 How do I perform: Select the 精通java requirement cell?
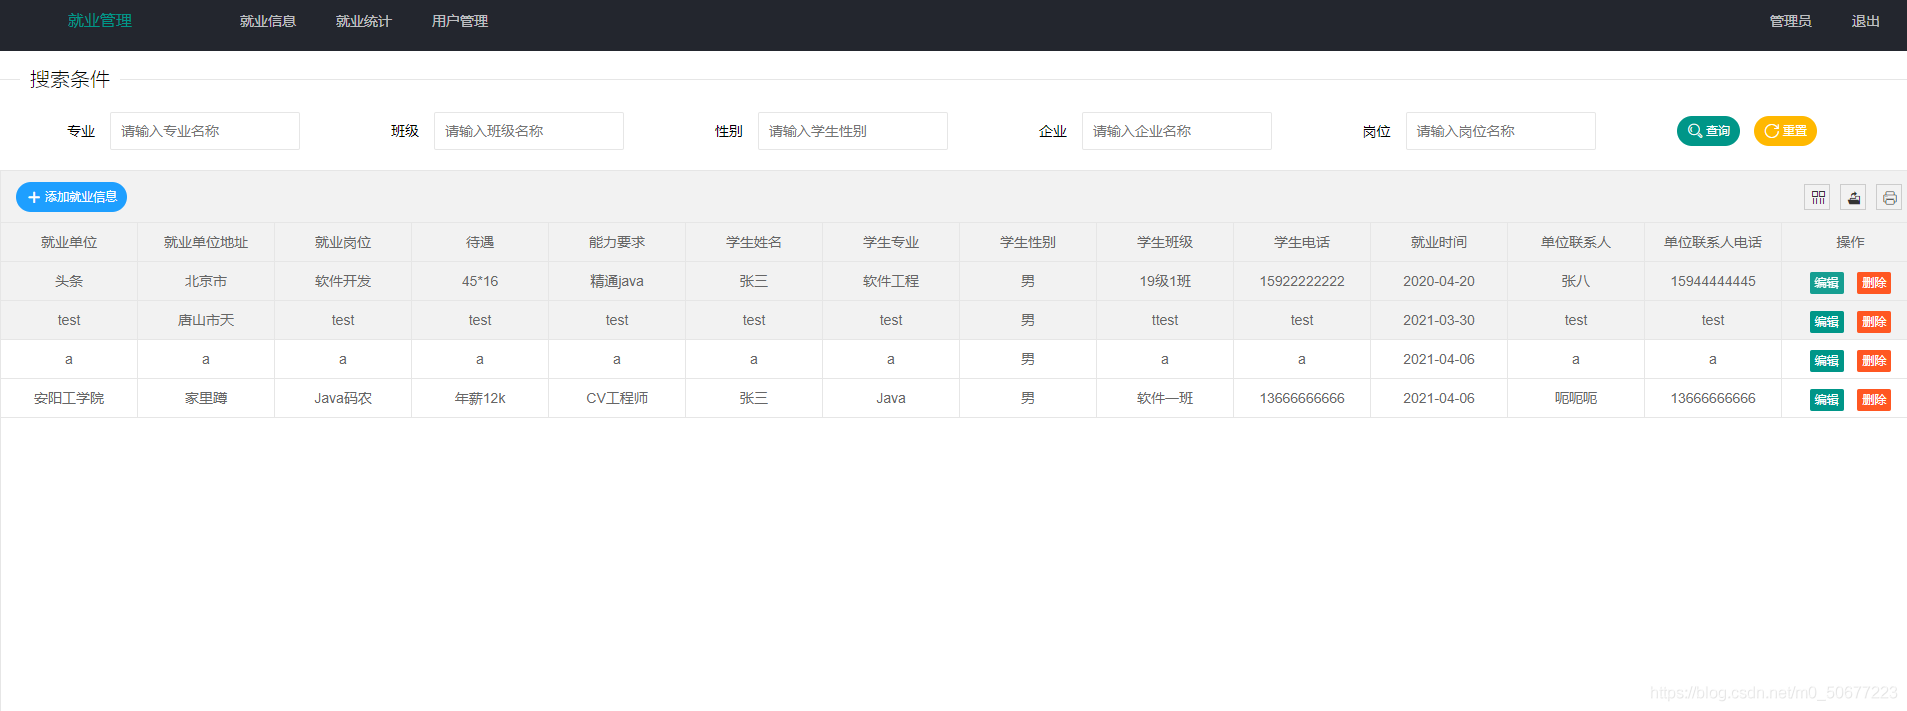coord(617,281)
